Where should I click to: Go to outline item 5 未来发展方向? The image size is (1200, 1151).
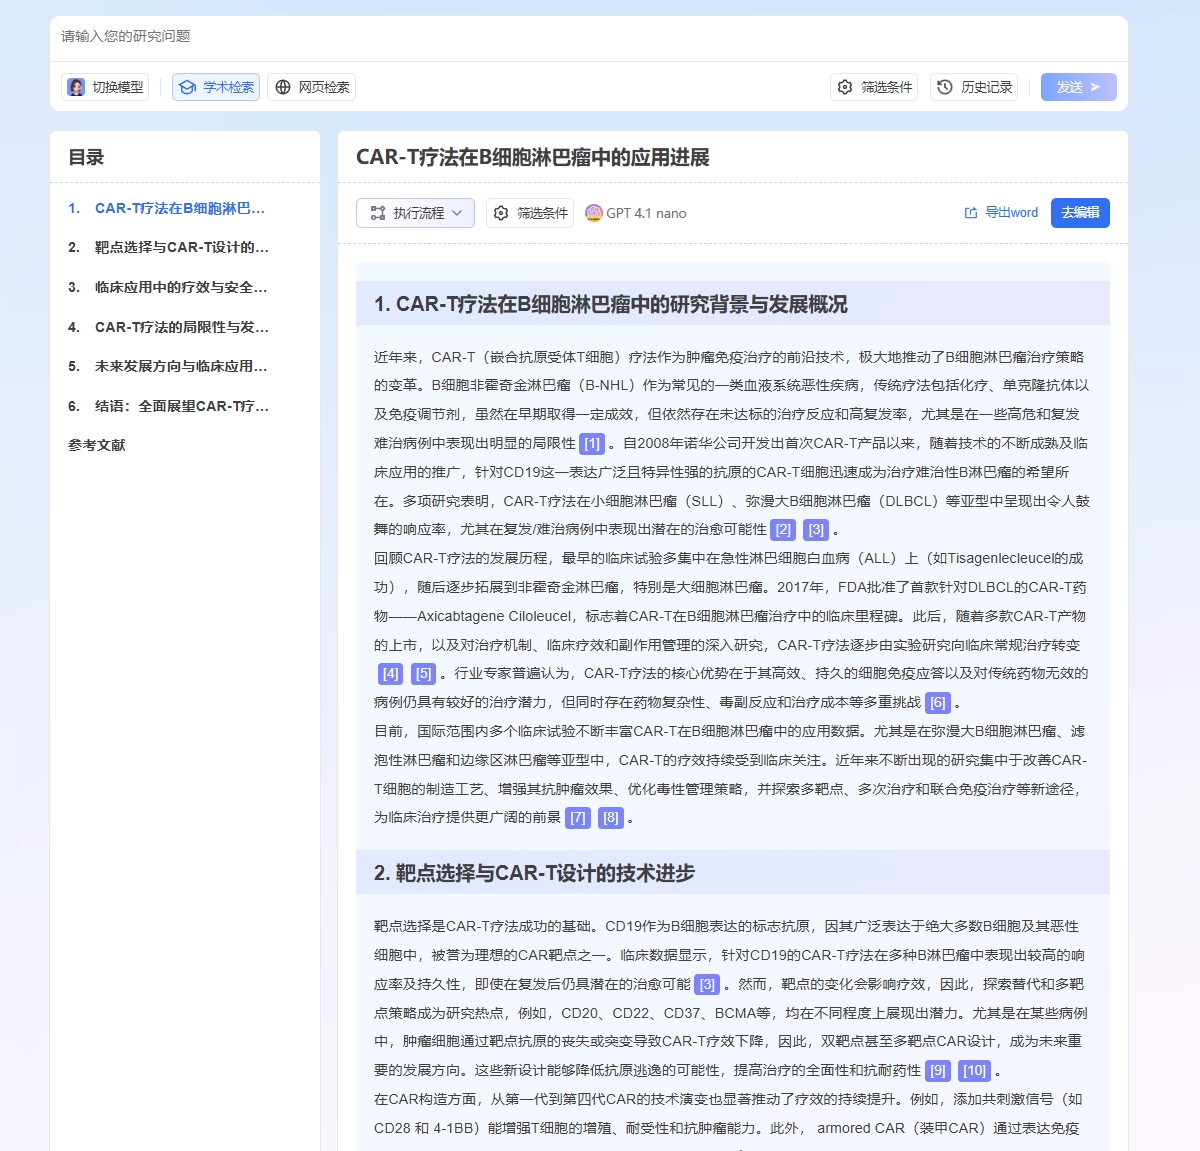pos(168,366)
